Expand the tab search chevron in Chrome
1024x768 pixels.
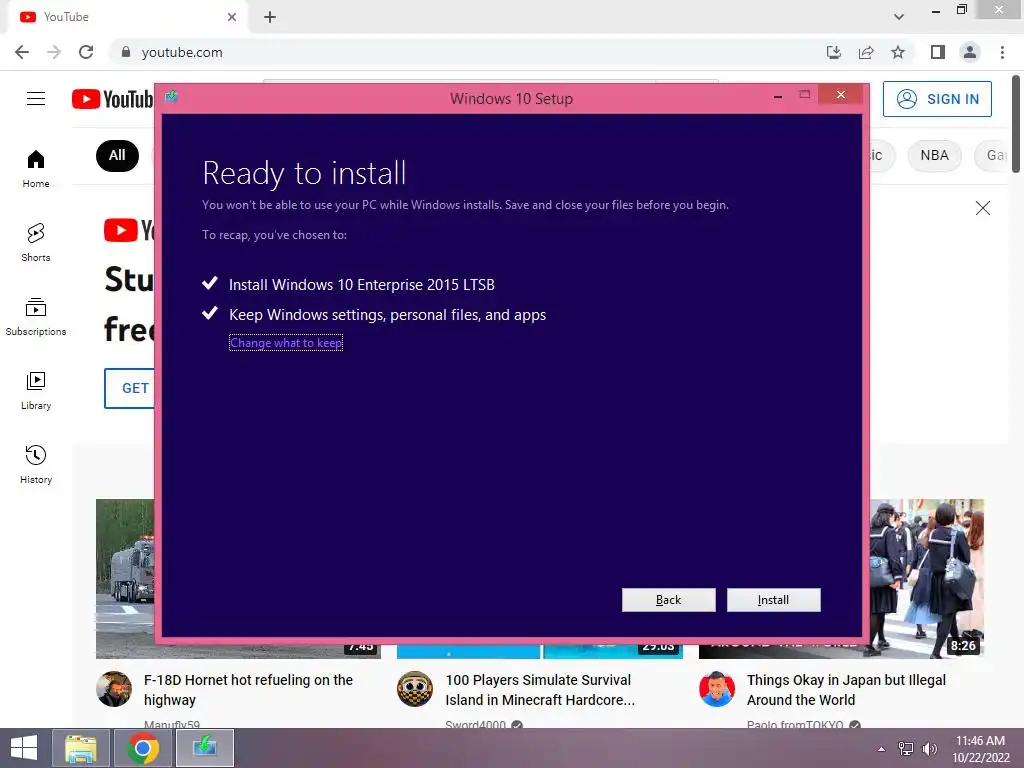(x=899, y=17)
